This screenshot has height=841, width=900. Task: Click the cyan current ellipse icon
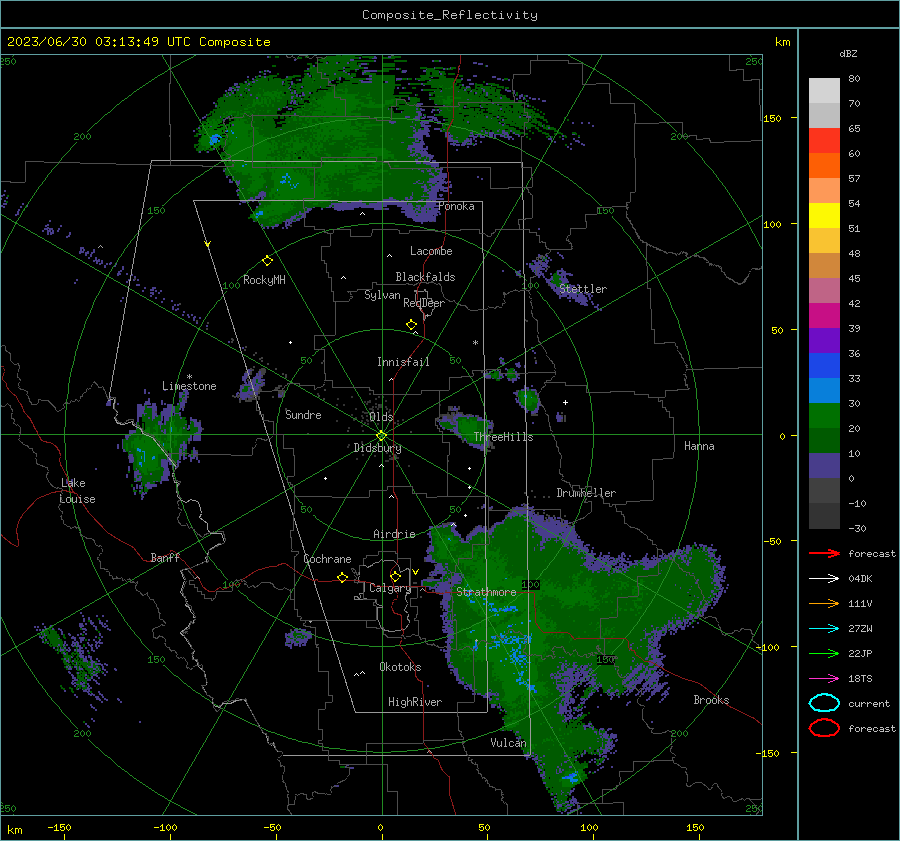point(824,703)
